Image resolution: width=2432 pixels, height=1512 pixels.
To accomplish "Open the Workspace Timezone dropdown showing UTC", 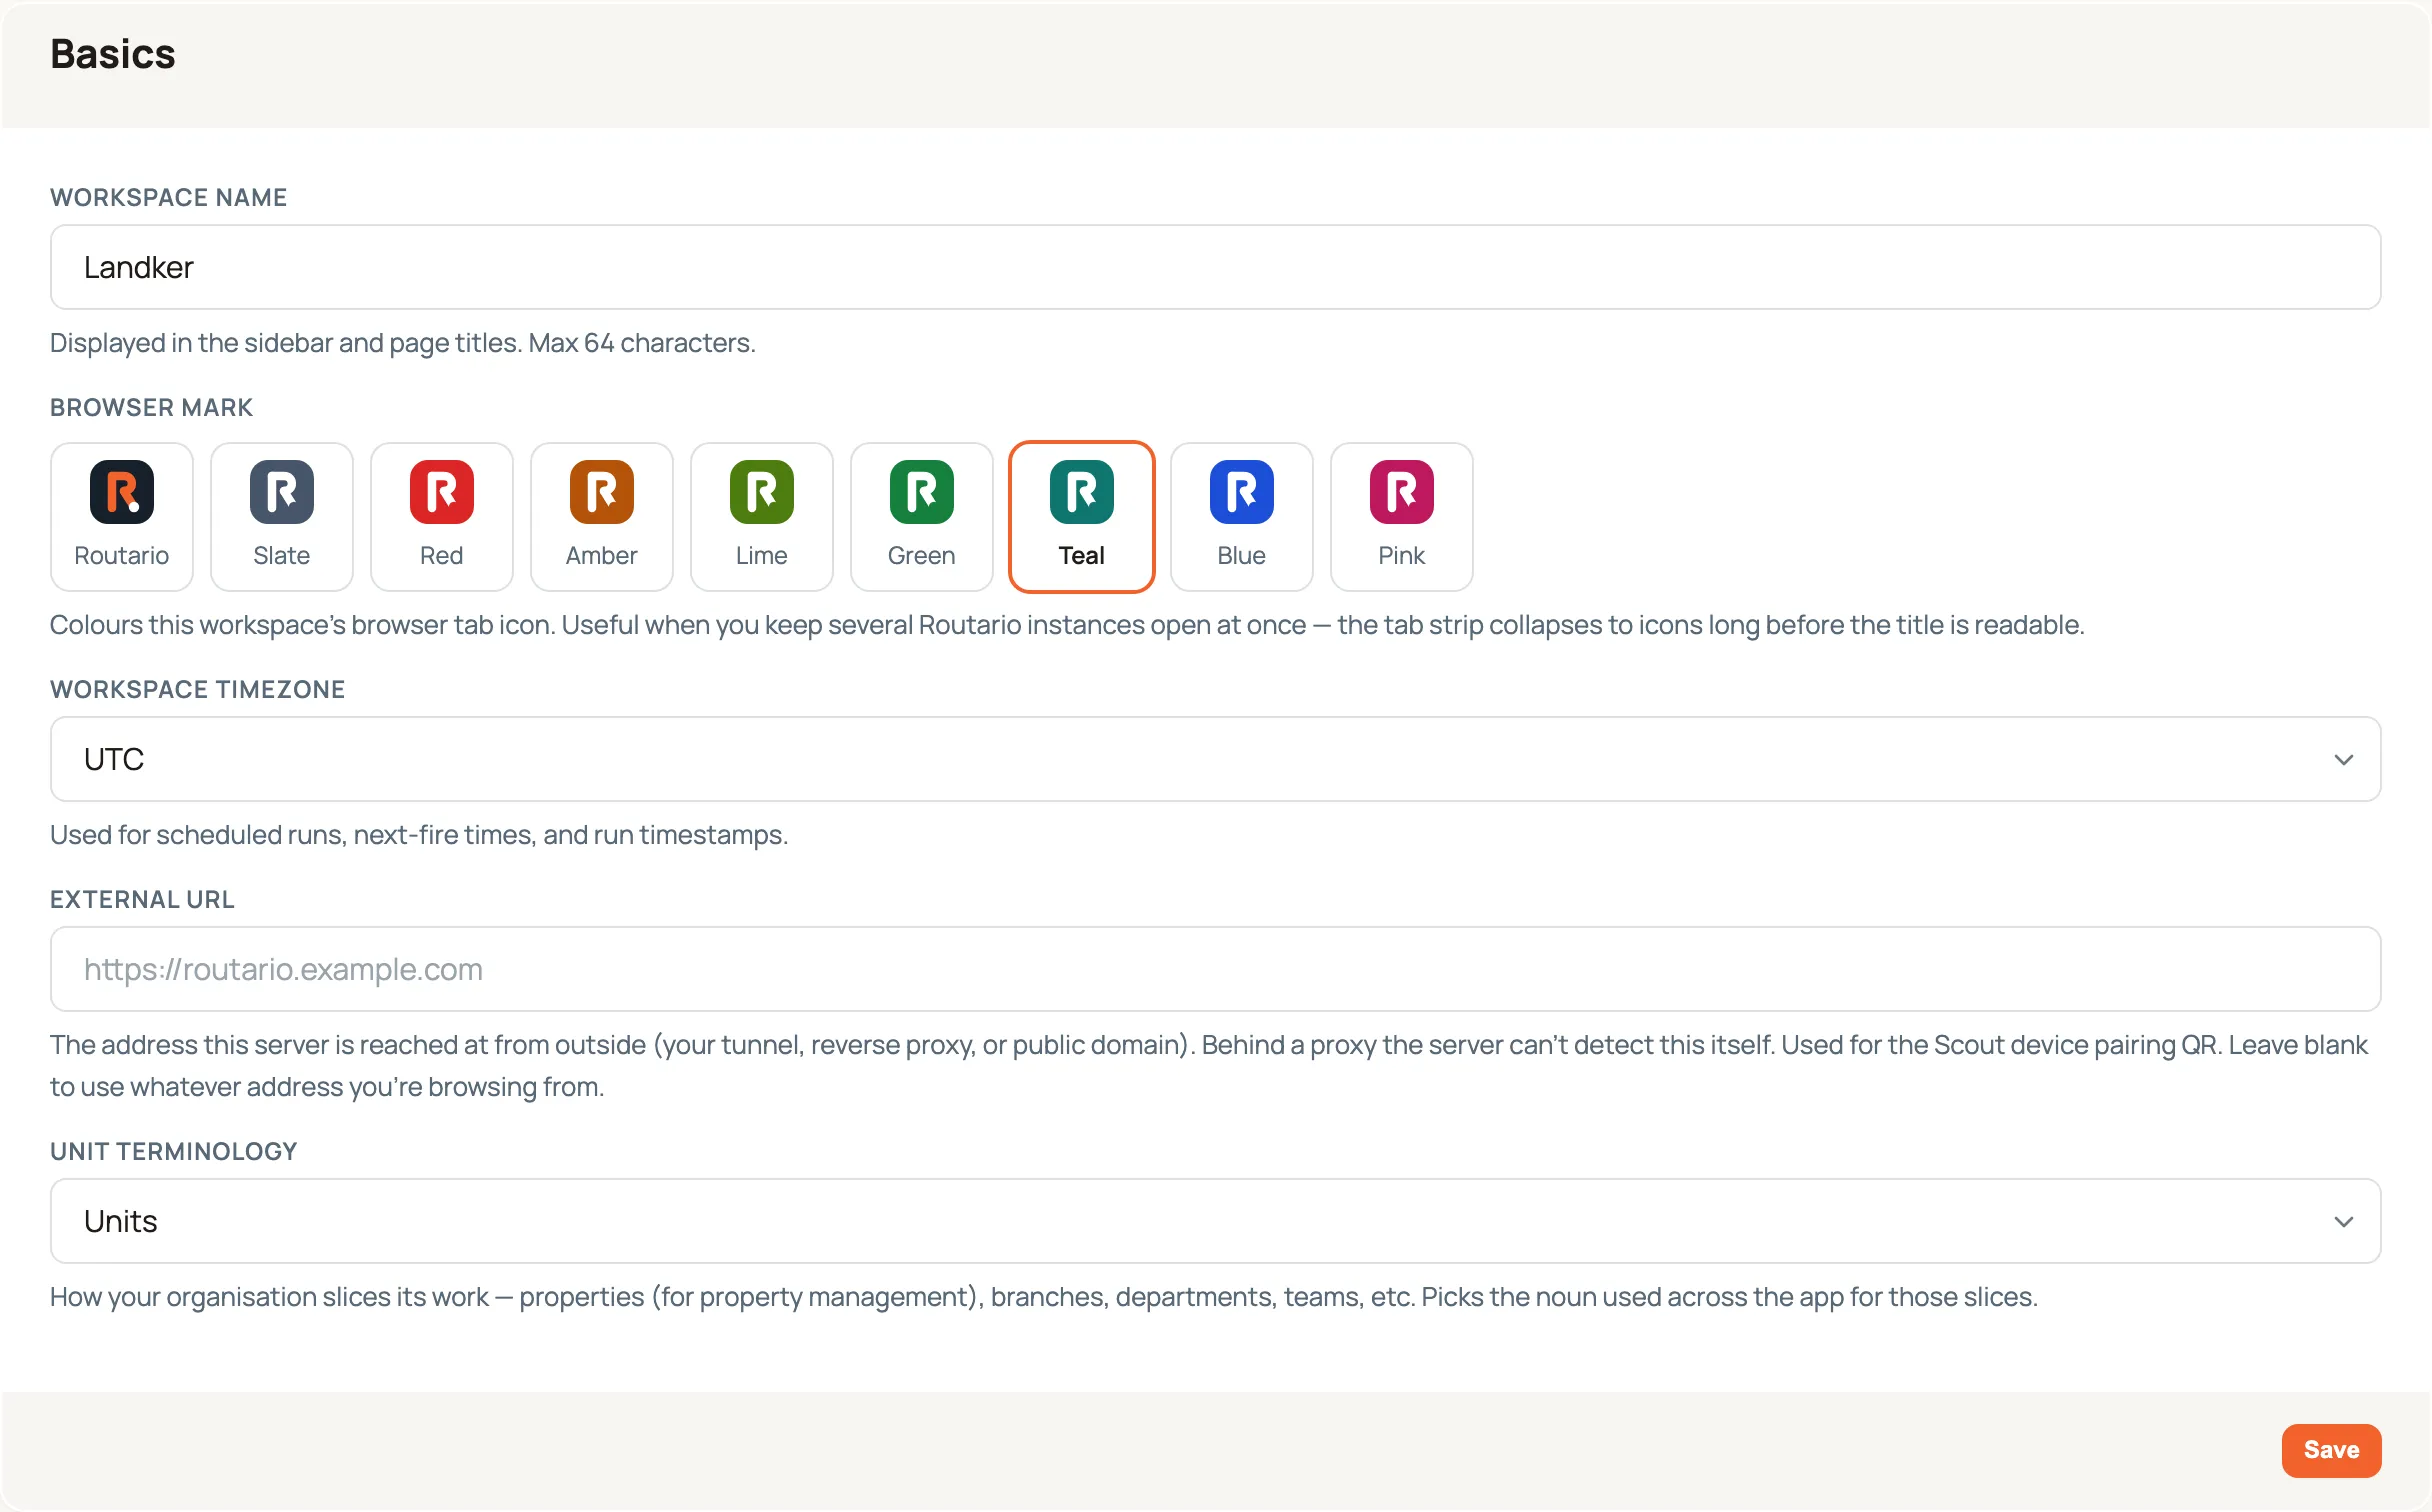I will [x=1216, y=759].
